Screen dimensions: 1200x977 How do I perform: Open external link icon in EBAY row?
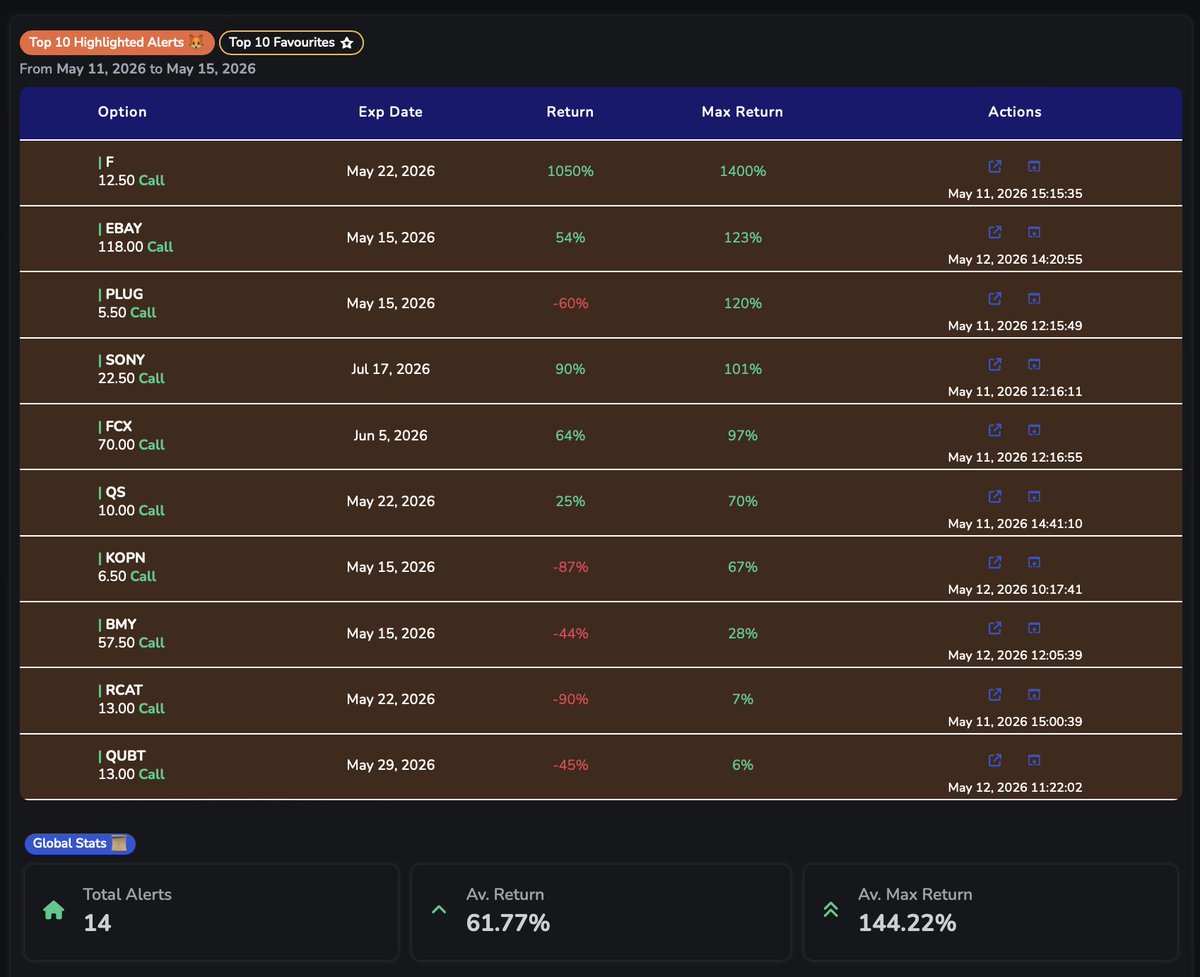pyautogui.click(x=995, y=232)
